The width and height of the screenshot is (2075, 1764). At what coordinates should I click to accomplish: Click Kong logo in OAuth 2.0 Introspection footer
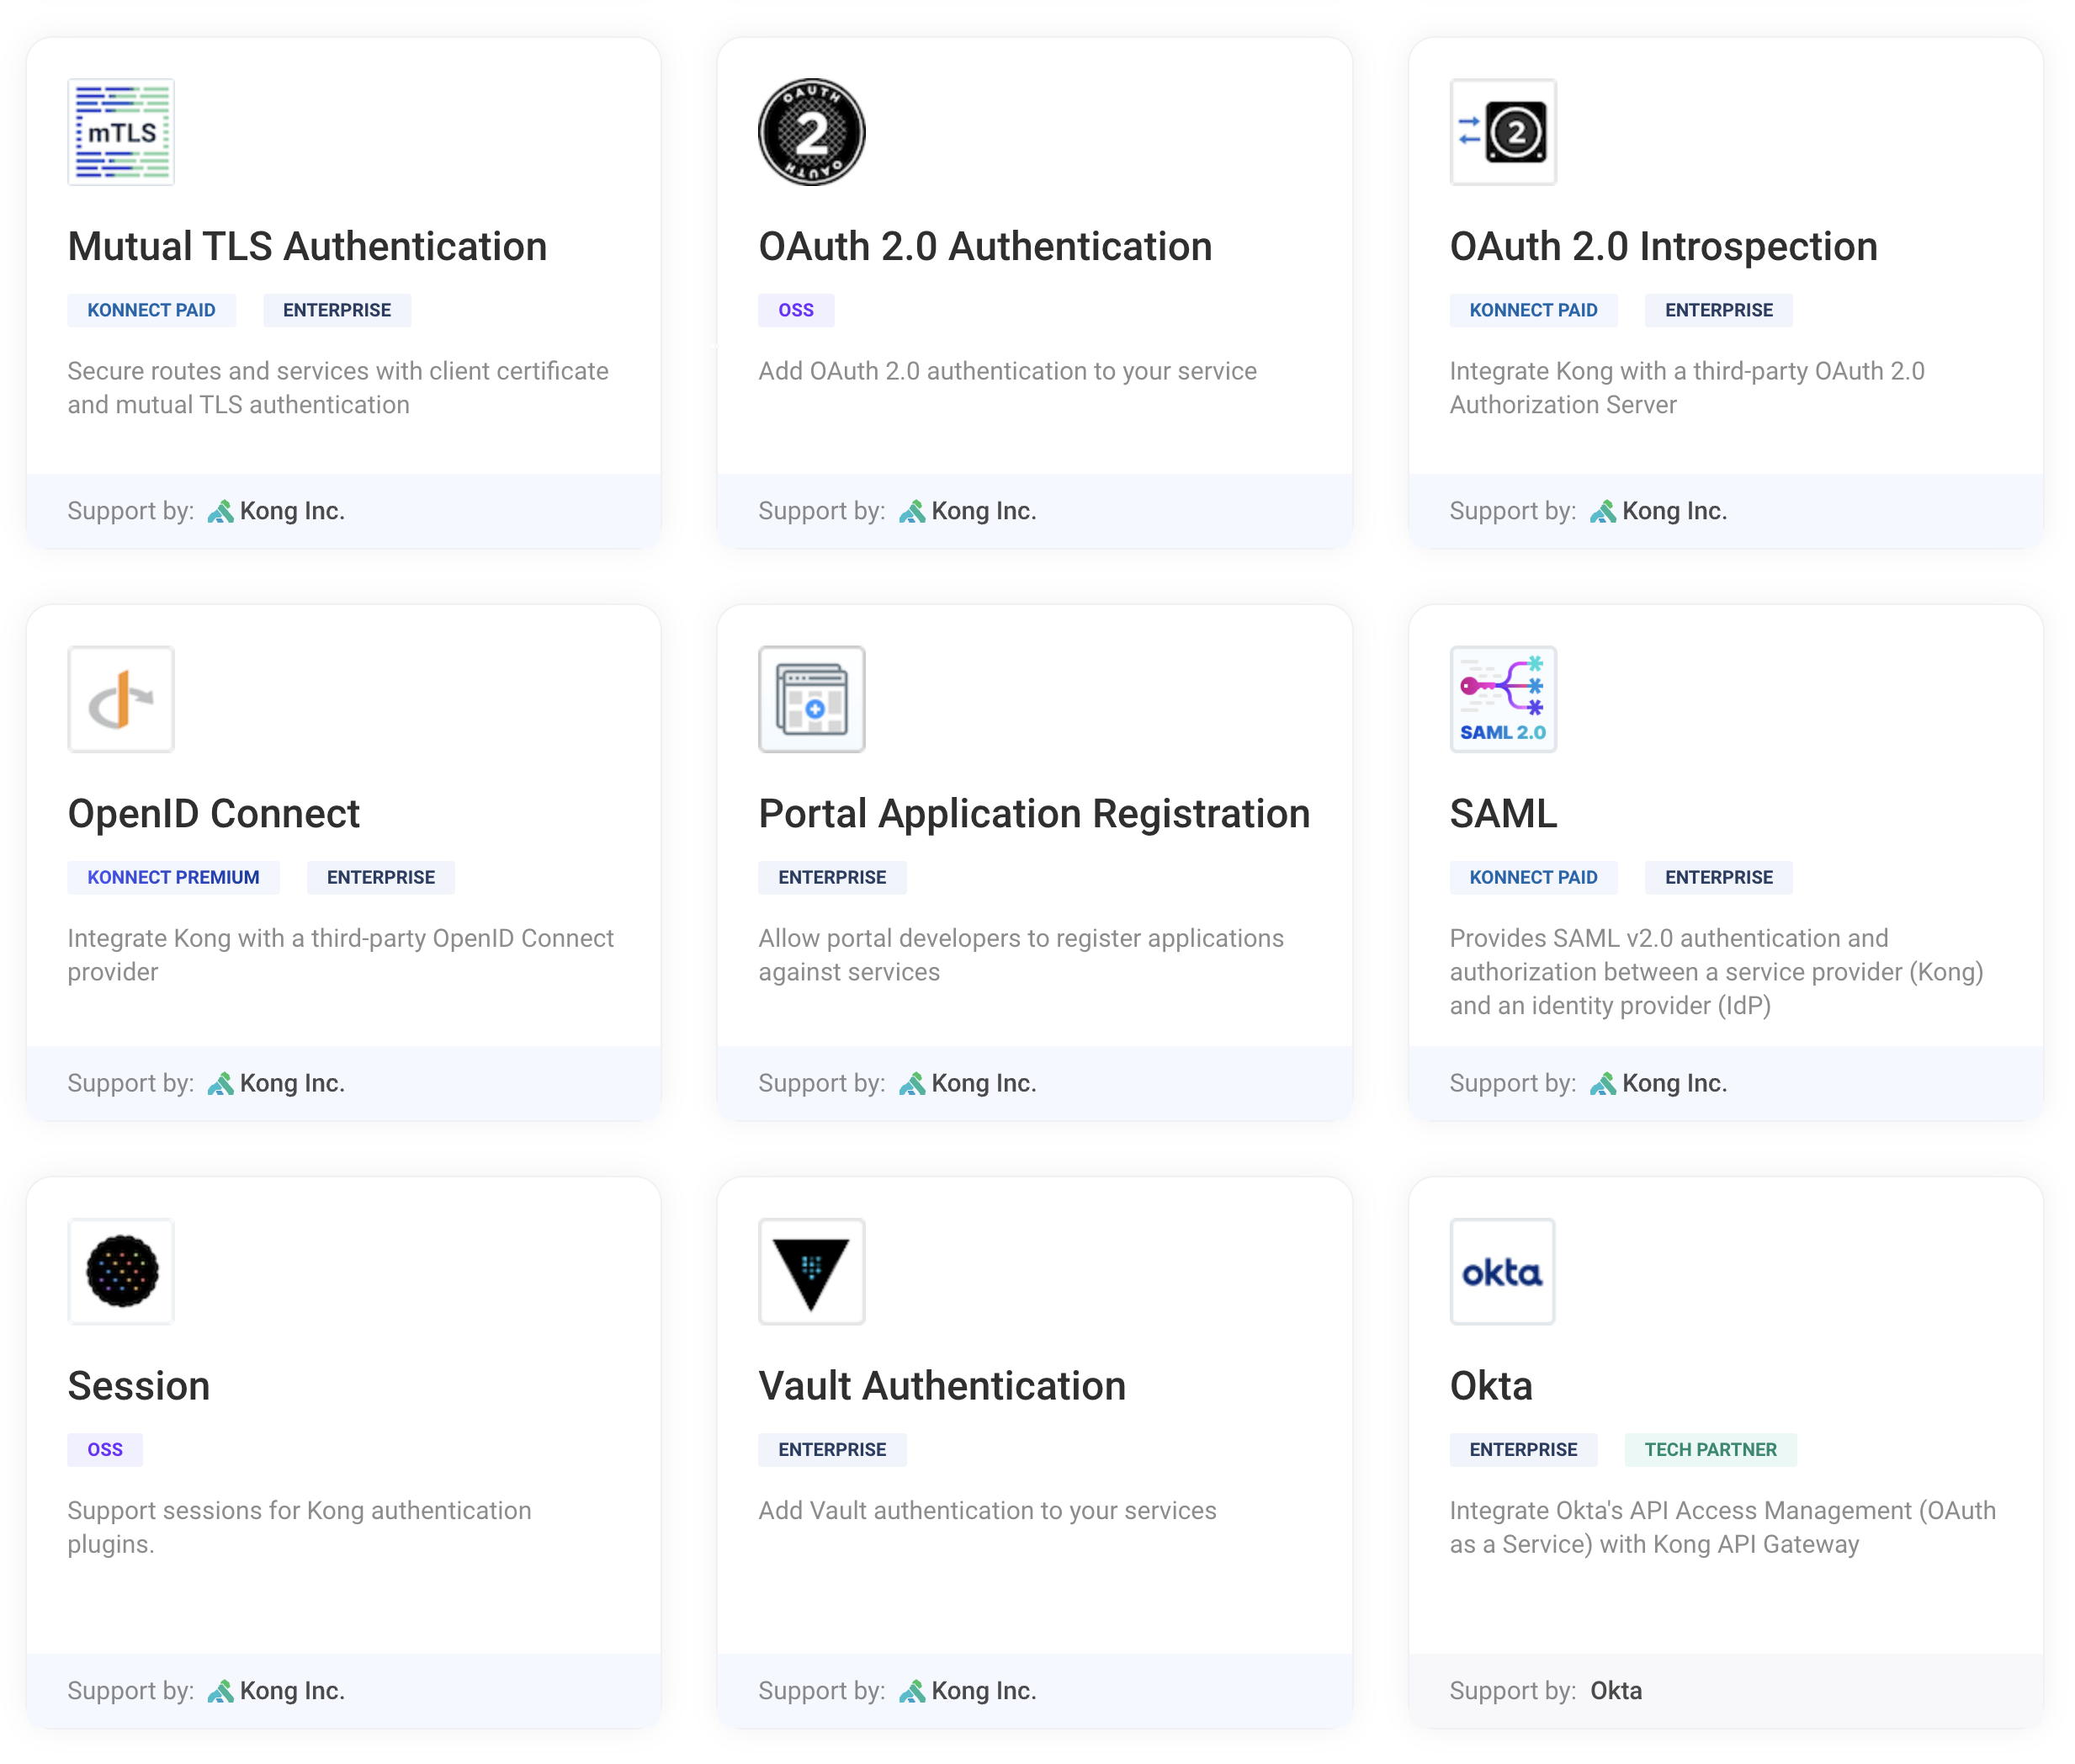pos(1603,511)
